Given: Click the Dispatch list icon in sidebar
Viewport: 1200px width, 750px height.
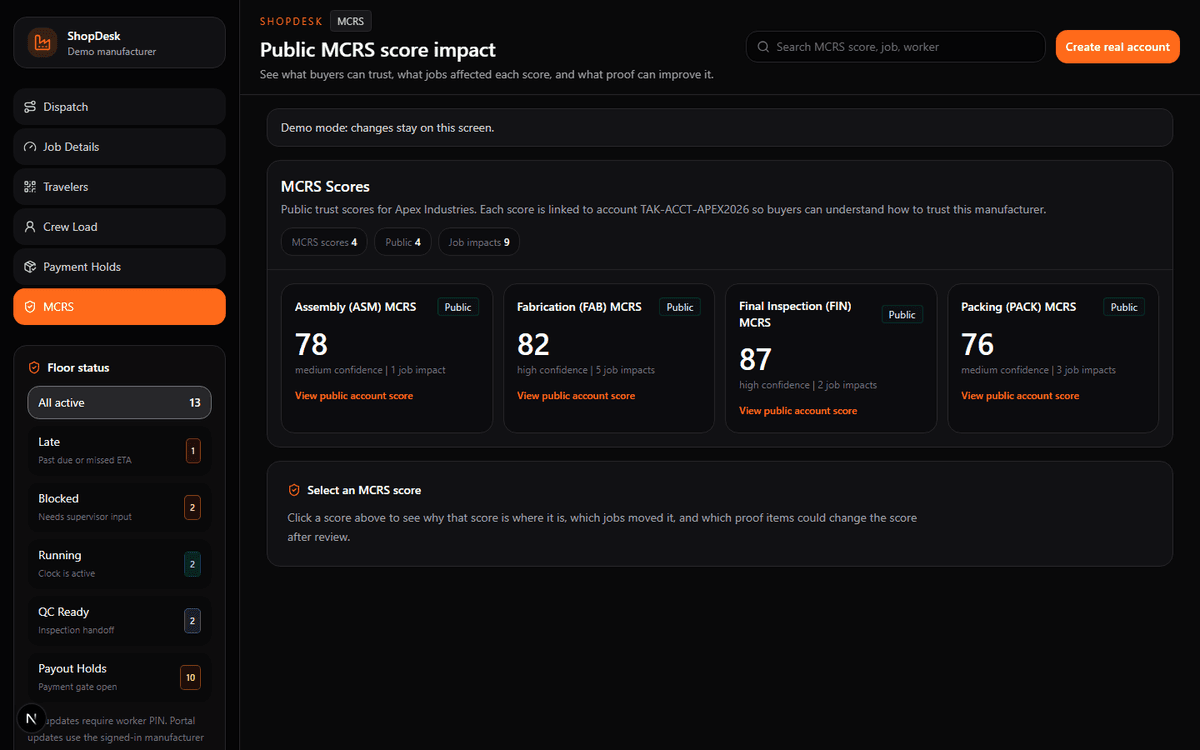Looking at the screenshot, I should click(x=30, y=107).
